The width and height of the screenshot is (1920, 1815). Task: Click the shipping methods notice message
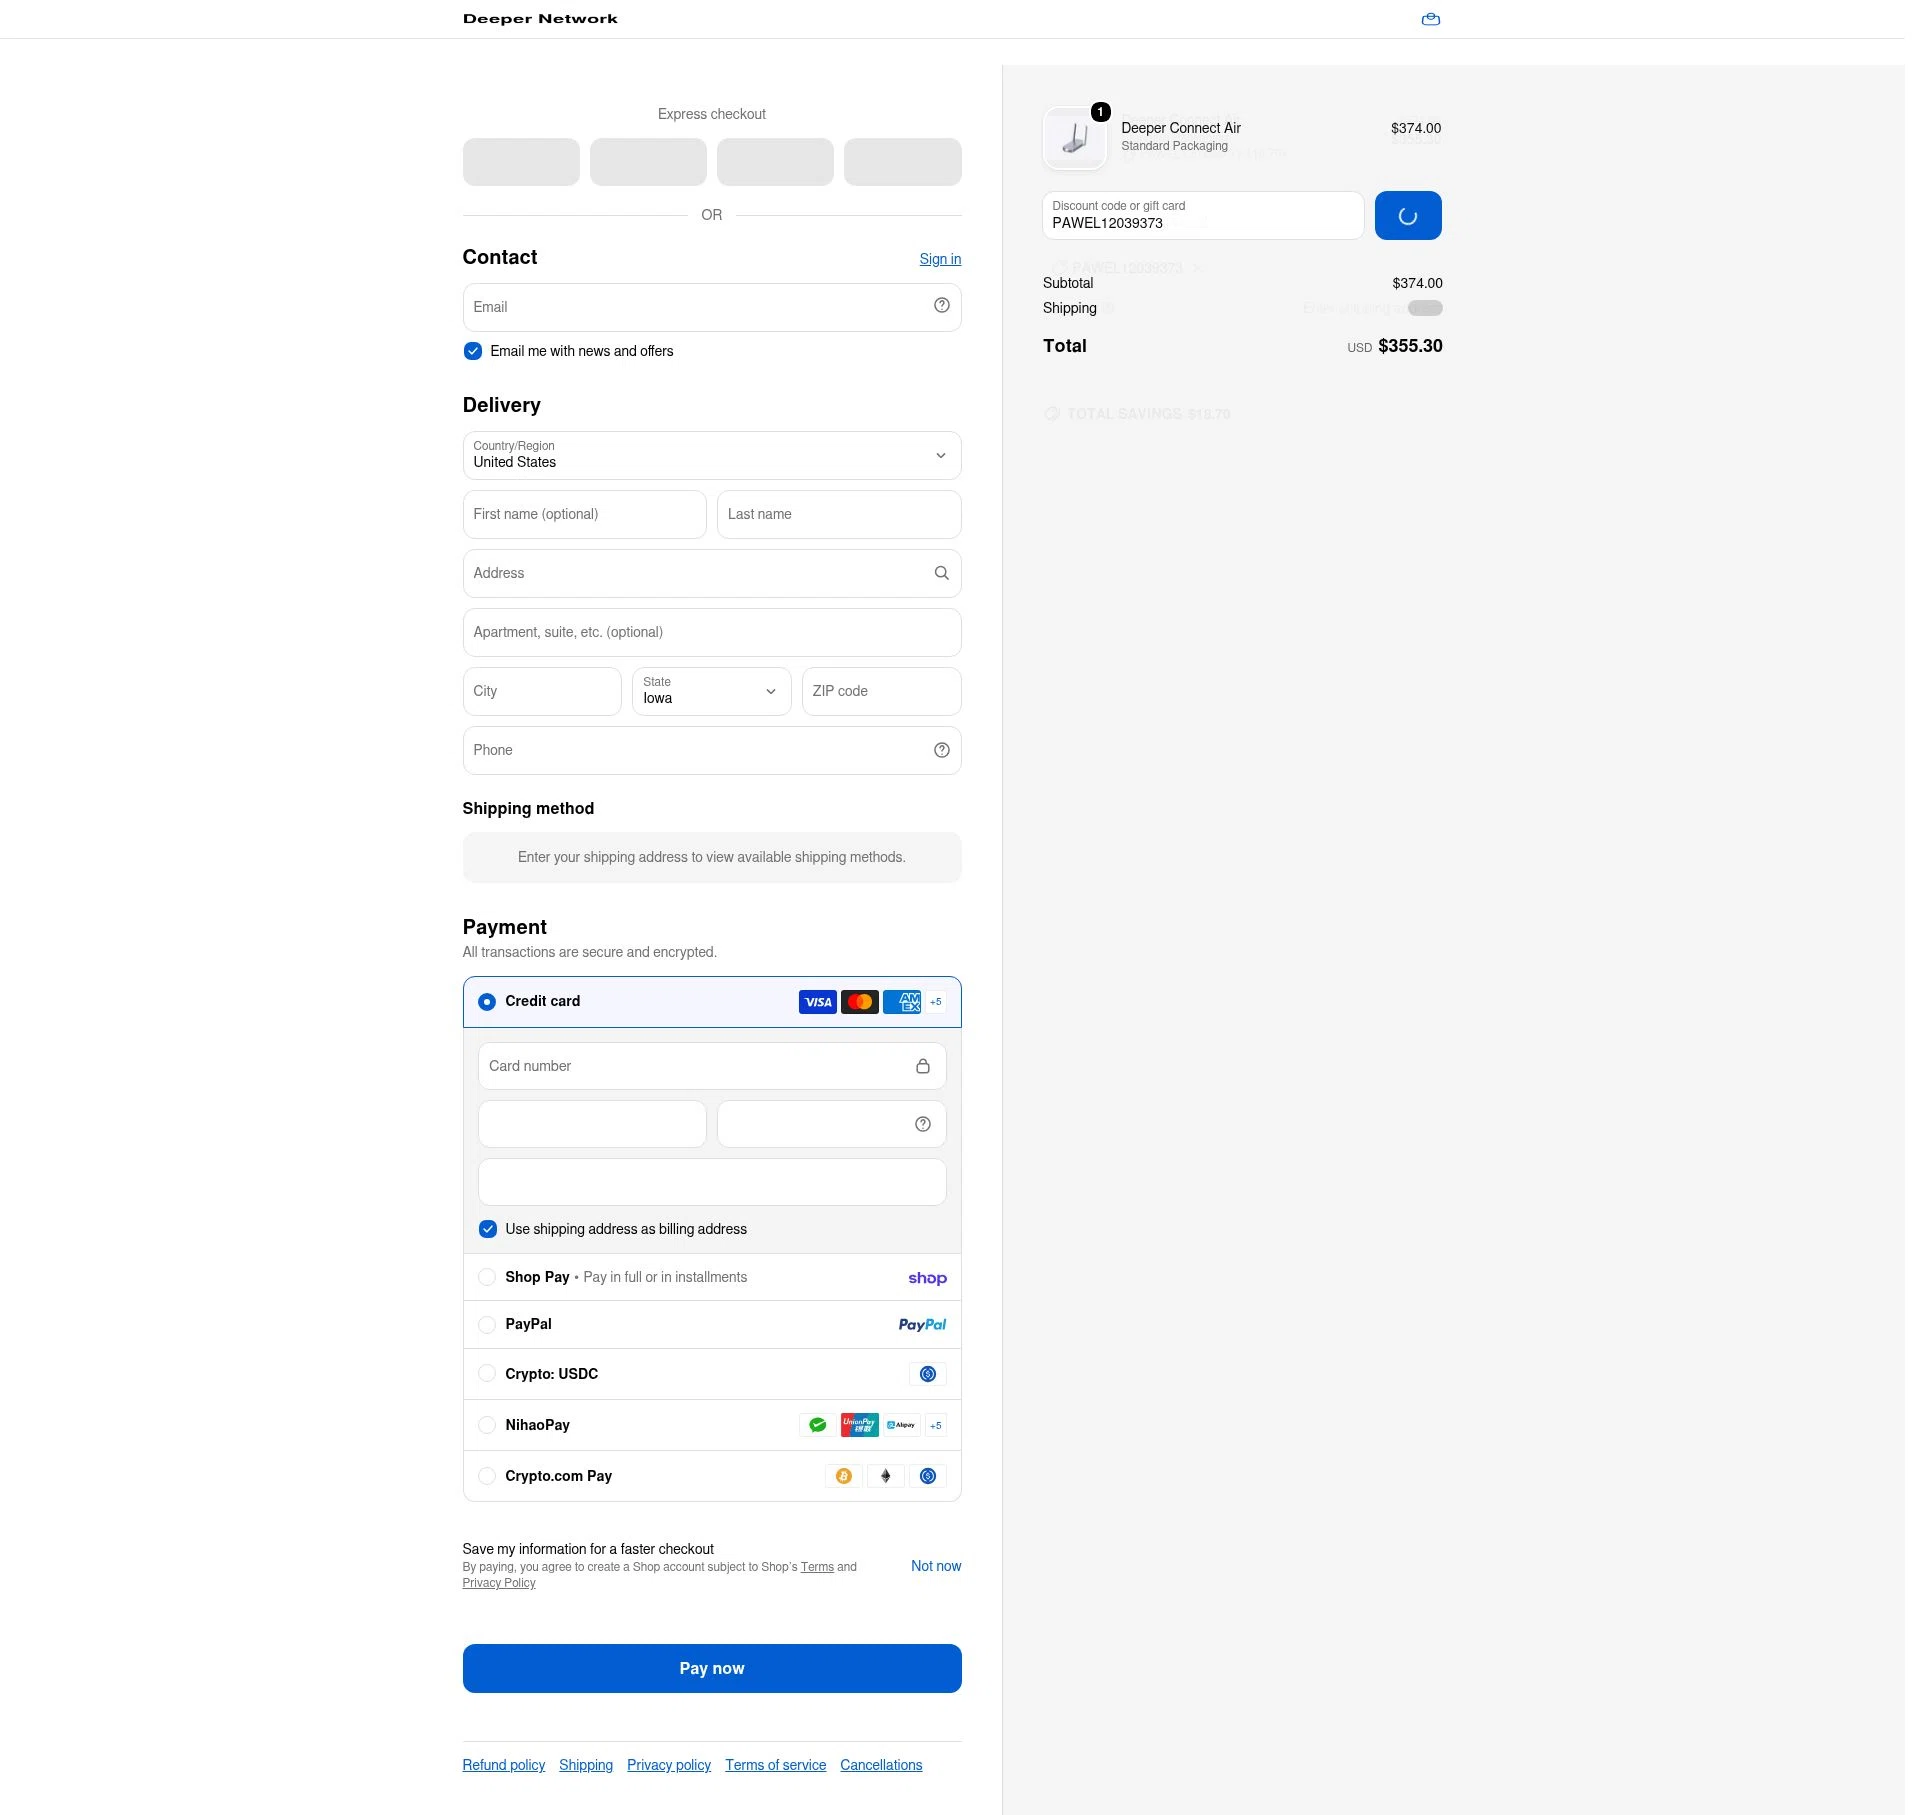712,857
